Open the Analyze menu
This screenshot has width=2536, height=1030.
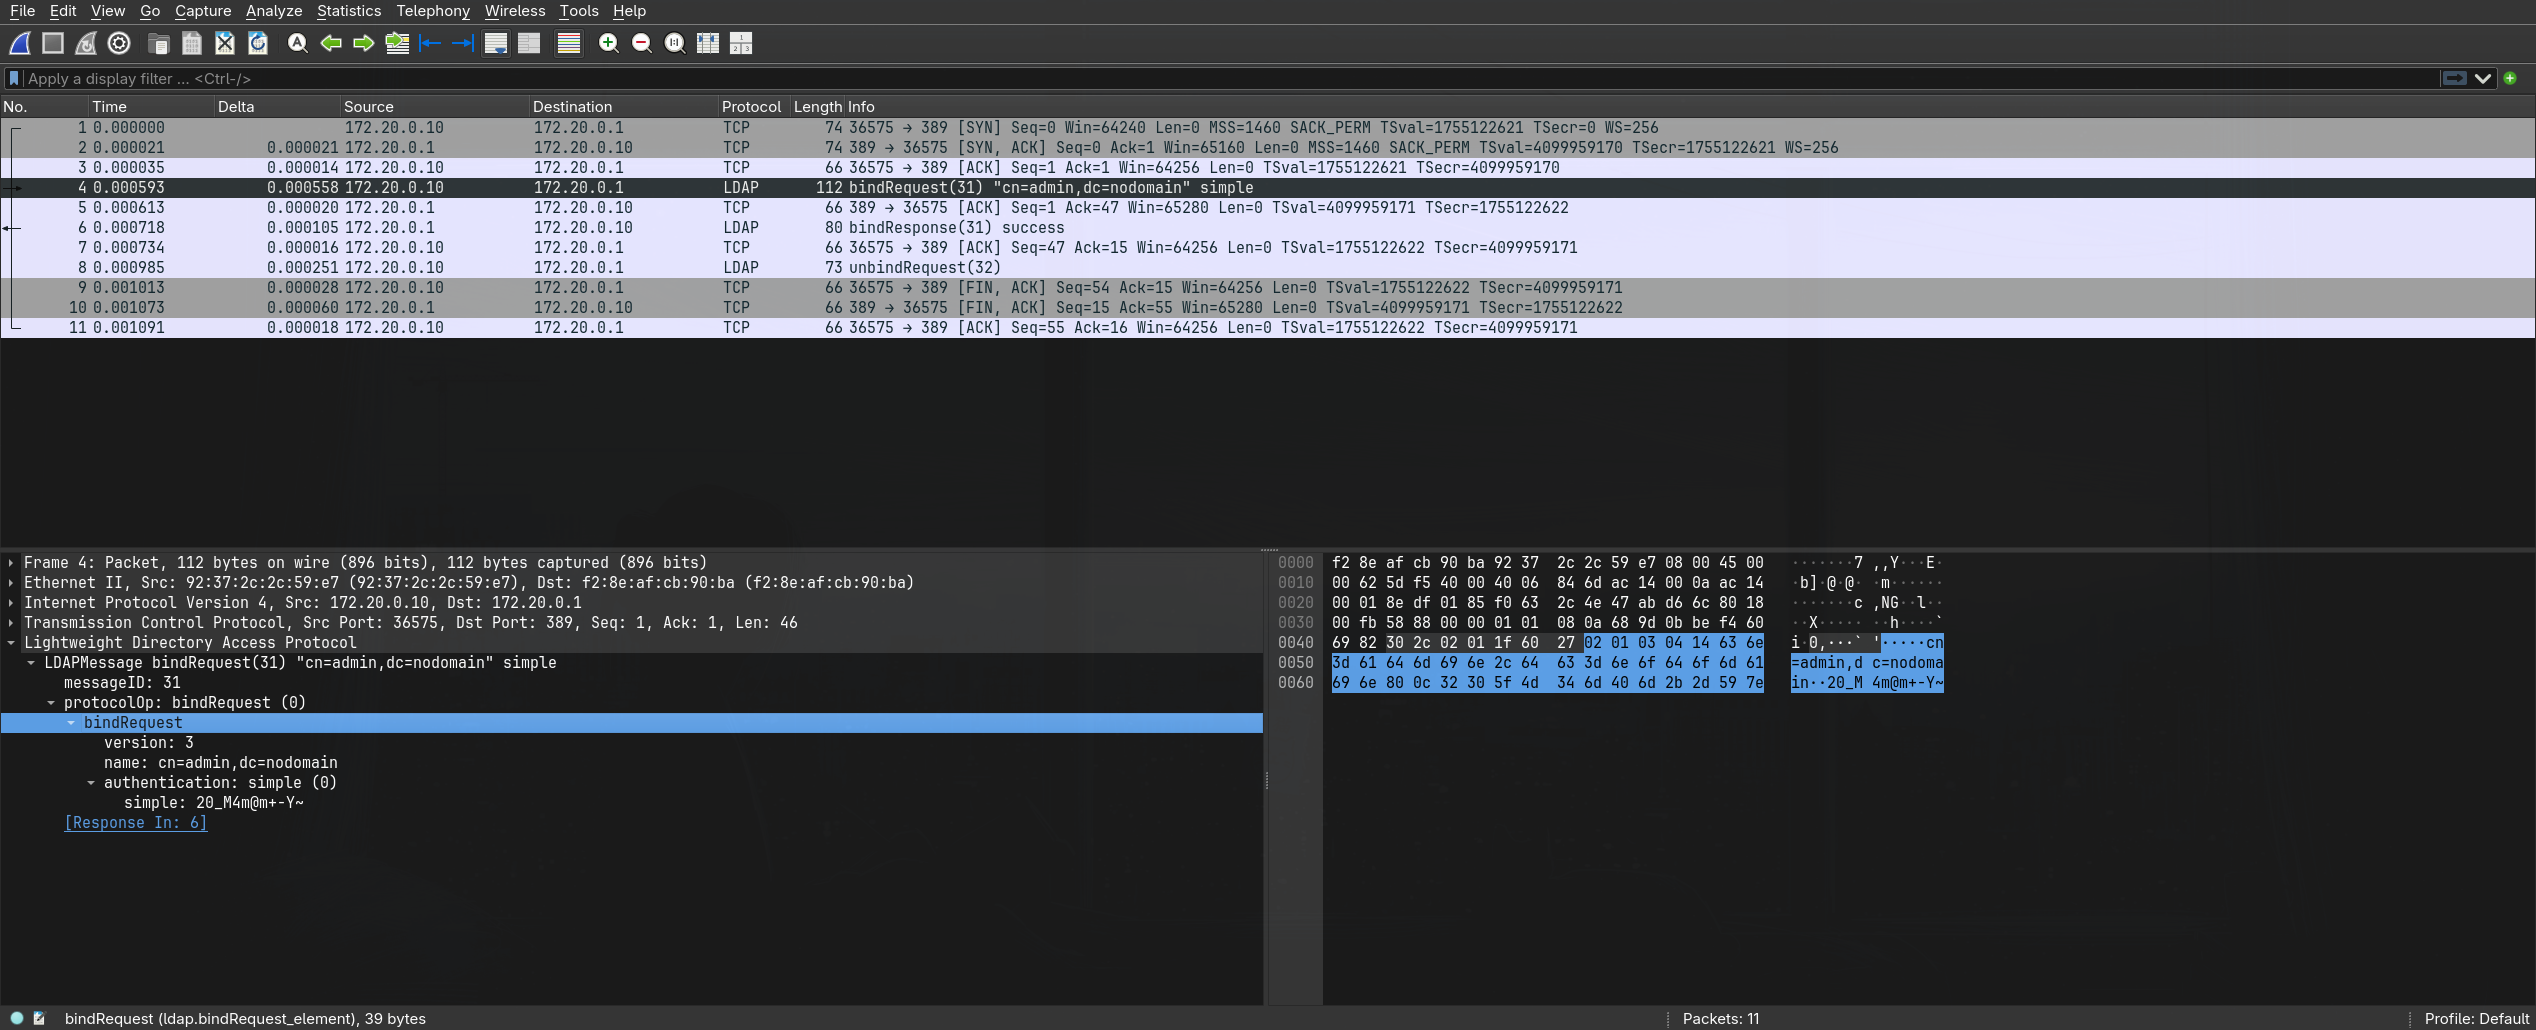274,11
